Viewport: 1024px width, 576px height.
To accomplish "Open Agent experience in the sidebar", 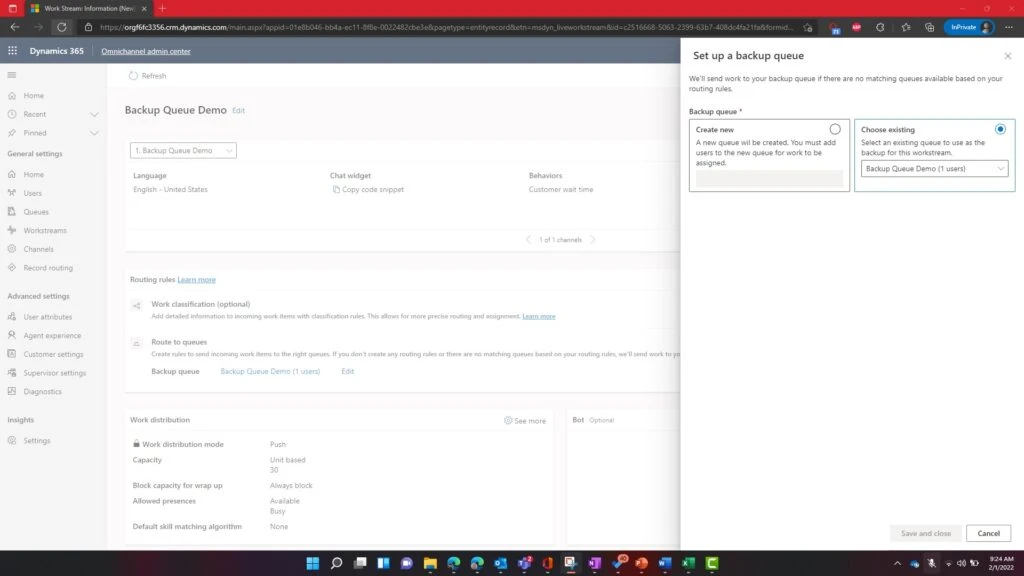I will [x=53, y=336].
